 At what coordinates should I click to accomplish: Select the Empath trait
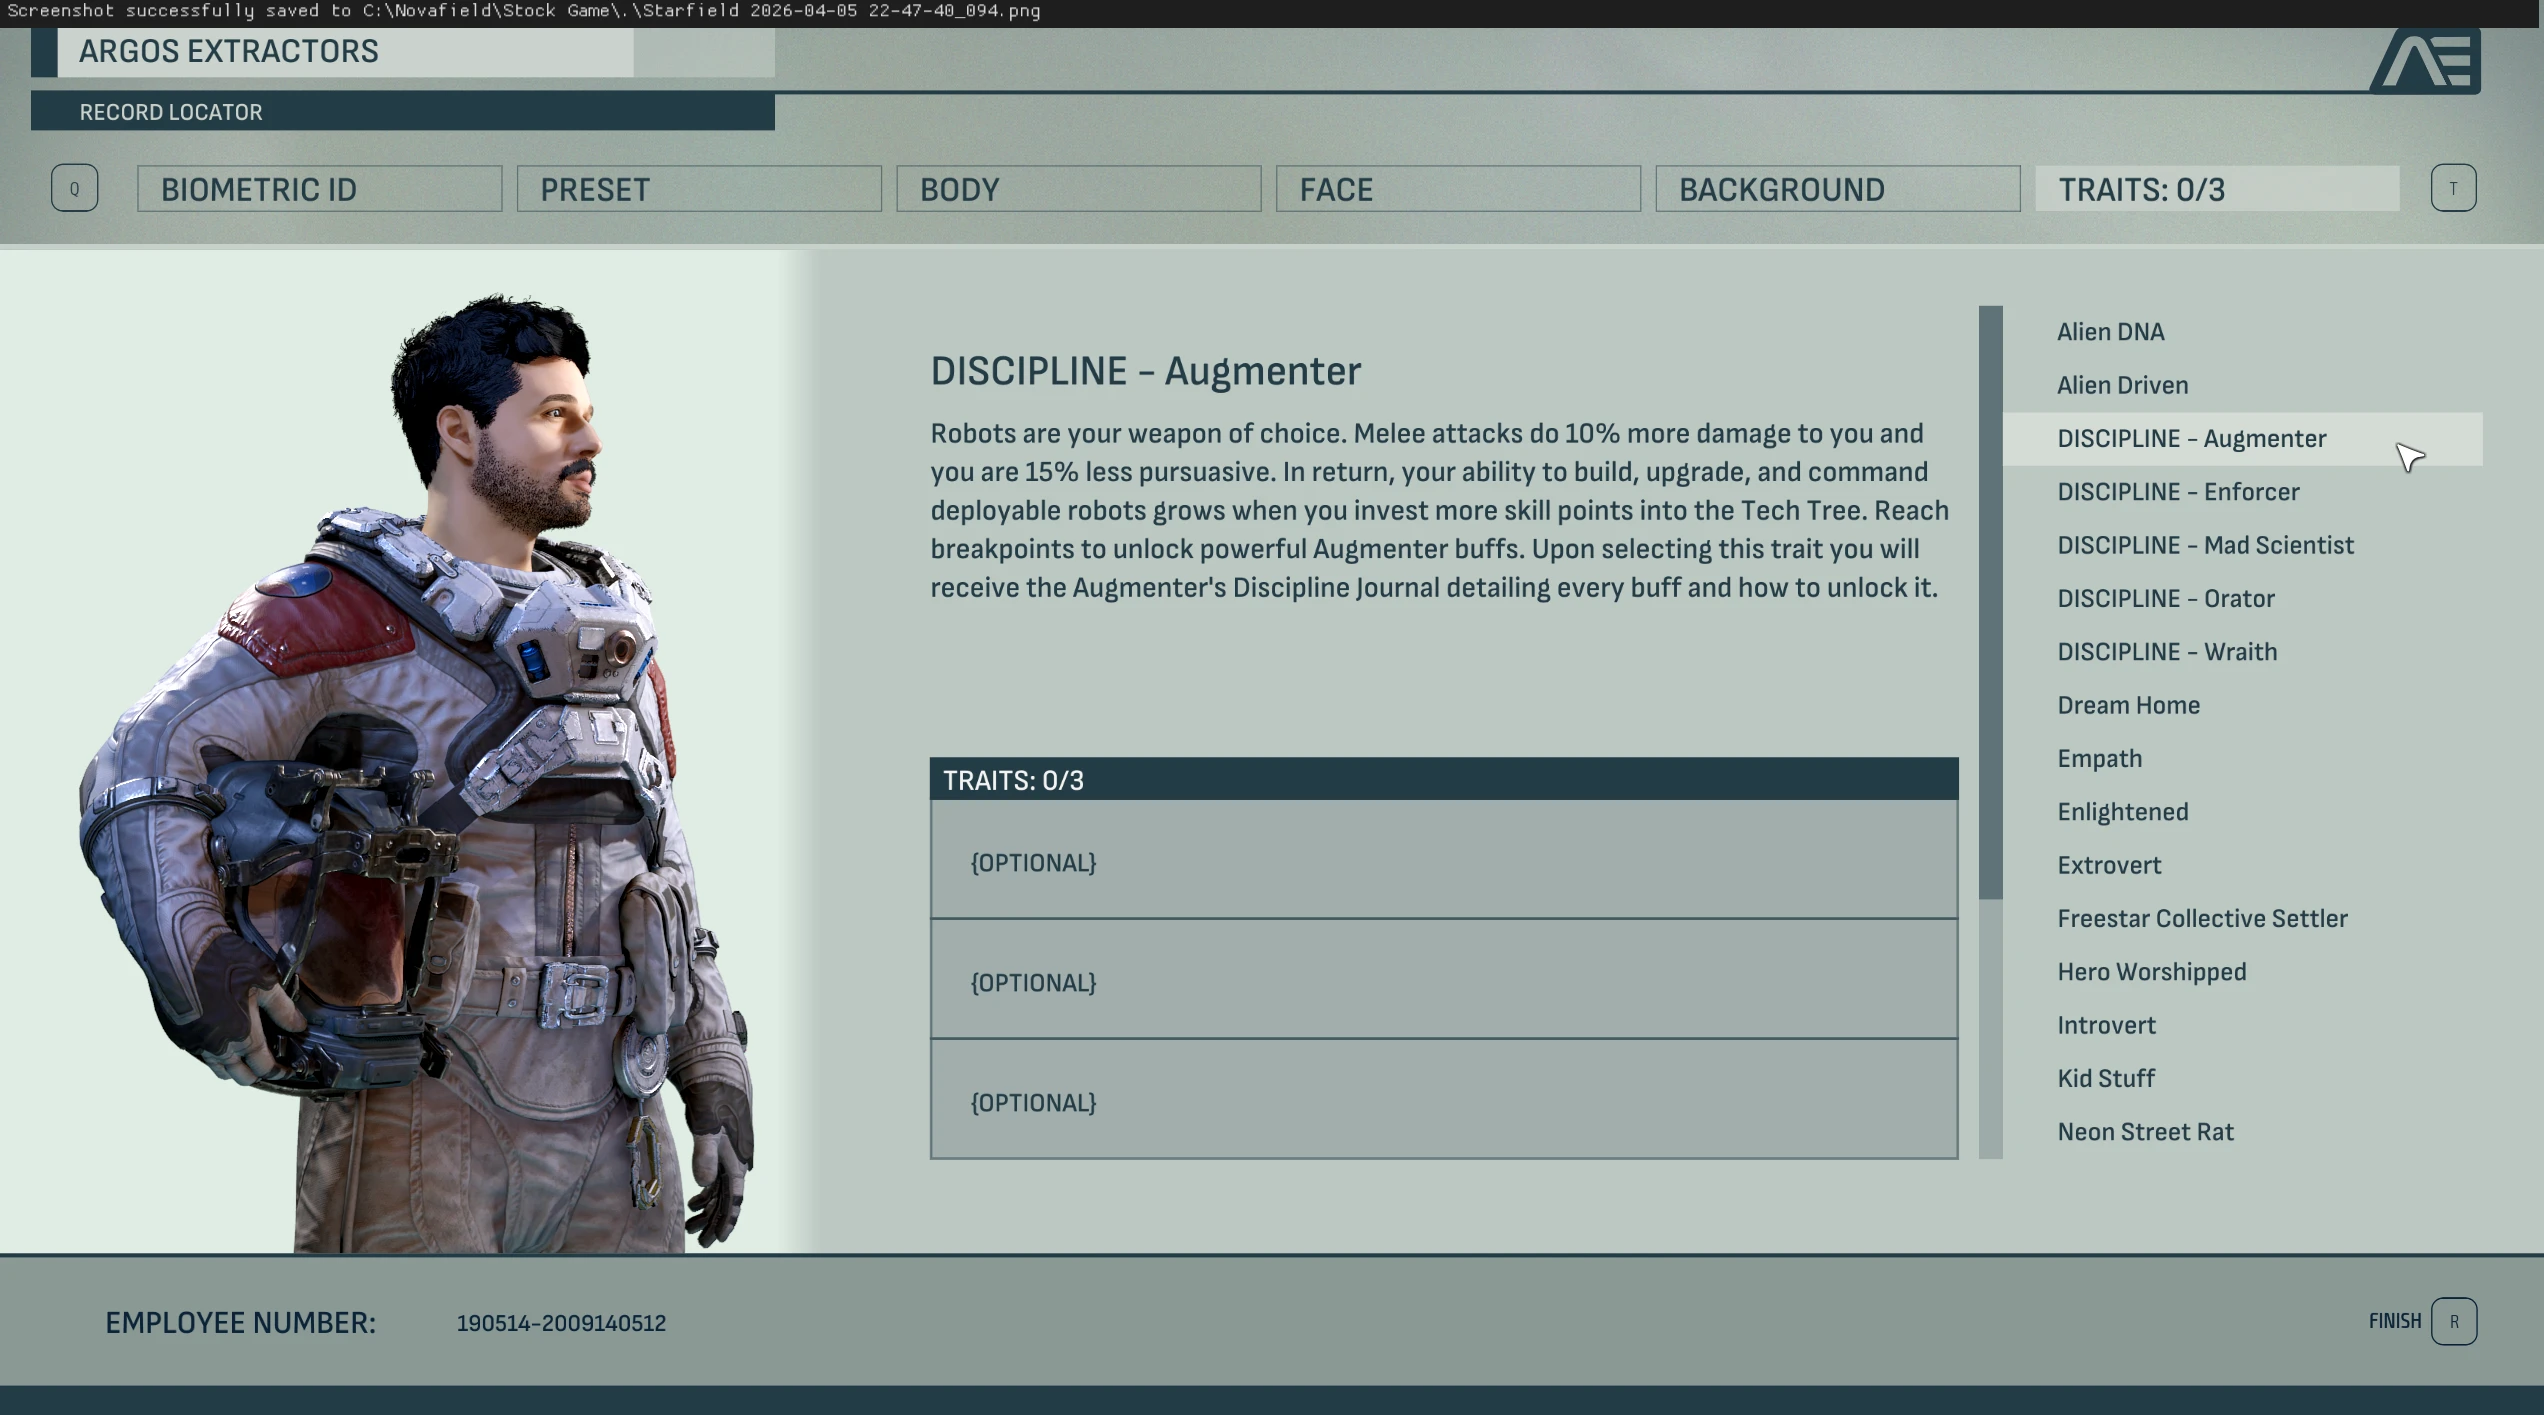point(2242,759)
